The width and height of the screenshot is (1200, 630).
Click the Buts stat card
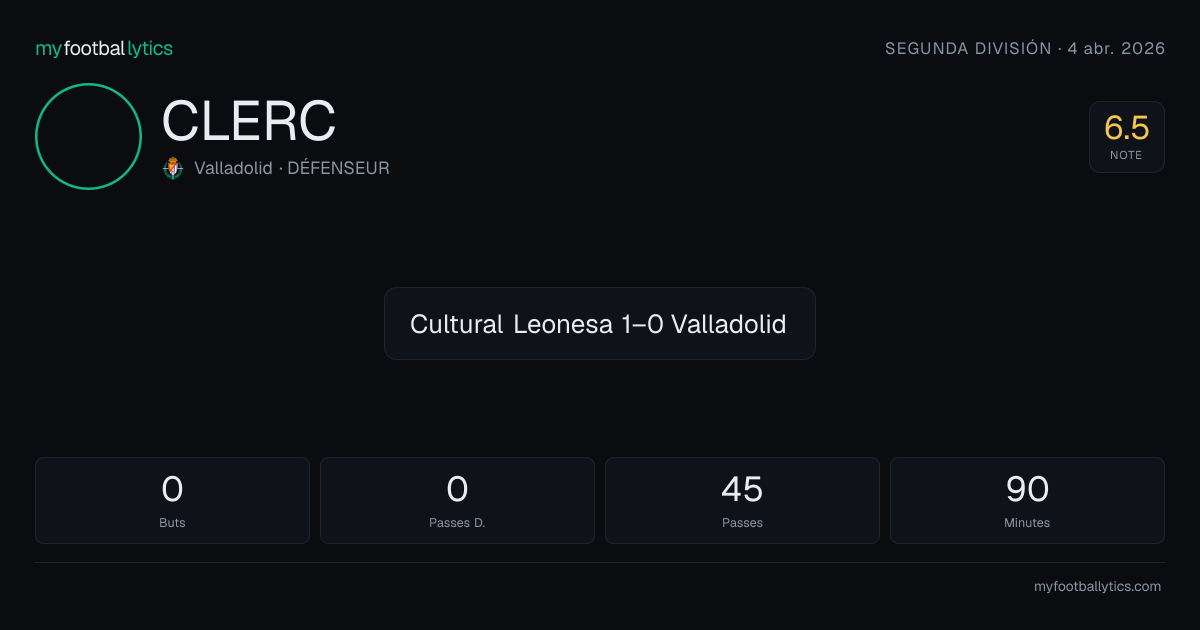(172, 500)
